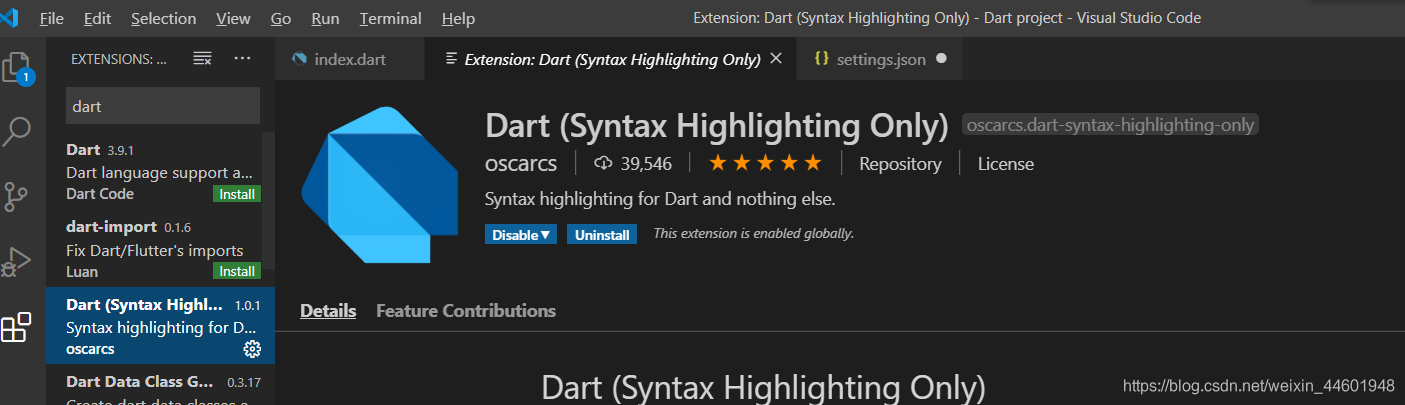Open the Source Control view icon
Viewport: 1405px width, 405px height.
[17, 196]
